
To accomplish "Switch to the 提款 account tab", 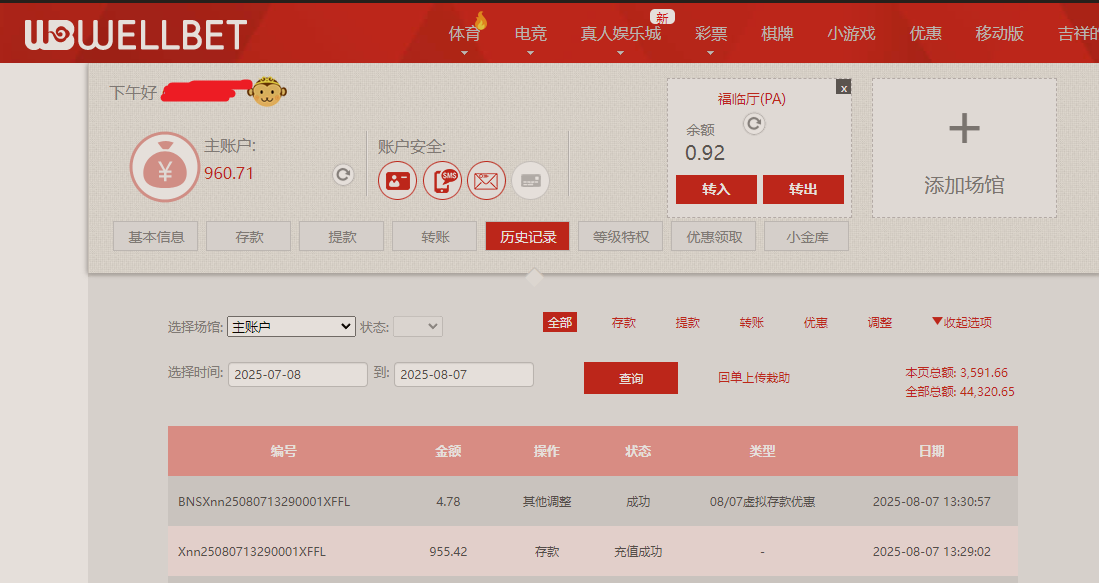I will click(x=340, y=235).
